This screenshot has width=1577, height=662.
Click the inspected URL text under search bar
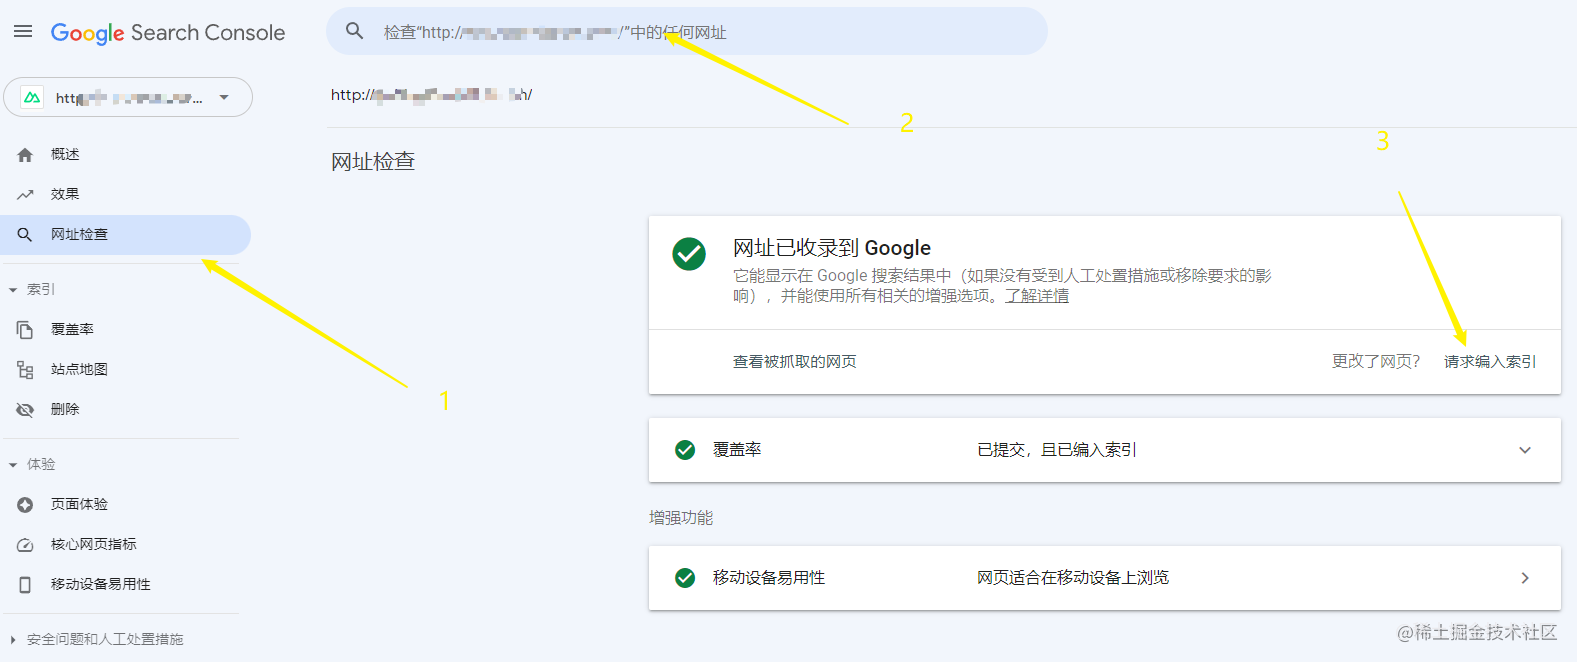tap(432, 95)
